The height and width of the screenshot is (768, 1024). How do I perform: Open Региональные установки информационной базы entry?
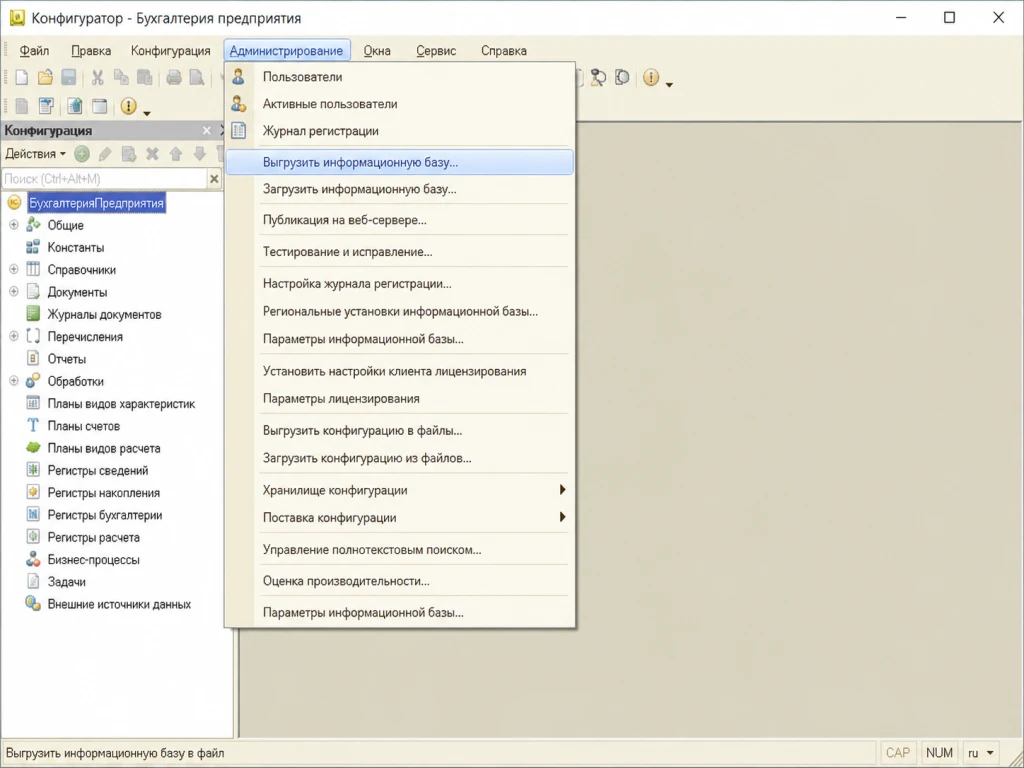400,312
